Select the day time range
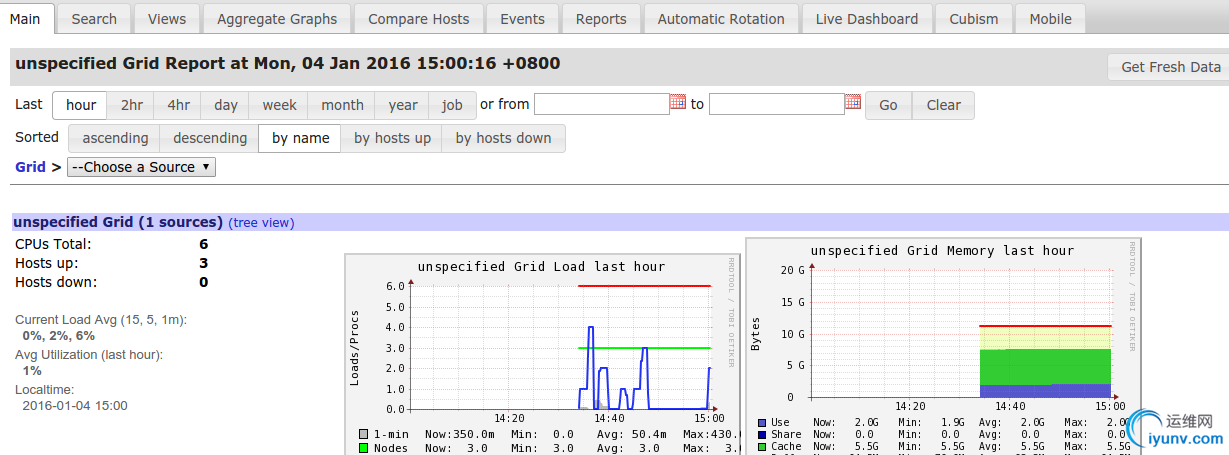Viewport: 1229px width, 455px height. 226,105
